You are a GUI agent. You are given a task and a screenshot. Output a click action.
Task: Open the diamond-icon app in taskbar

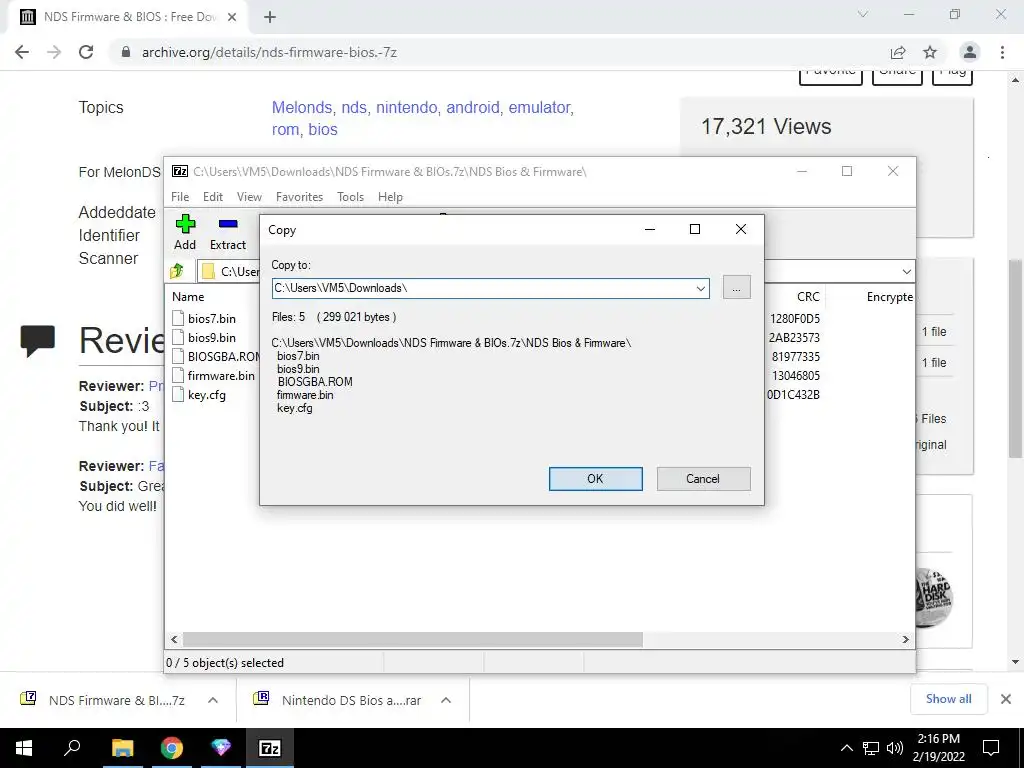[221, 748]
